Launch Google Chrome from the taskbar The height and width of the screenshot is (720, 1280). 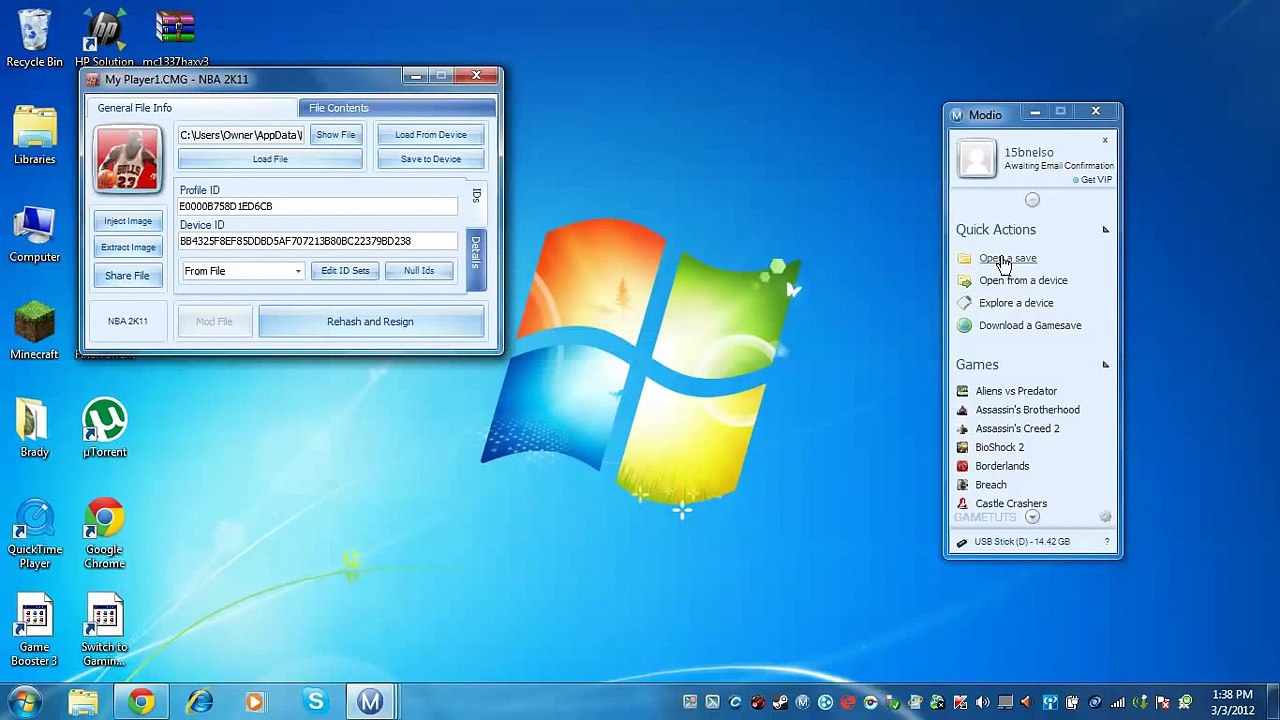(x=141, y=702)
